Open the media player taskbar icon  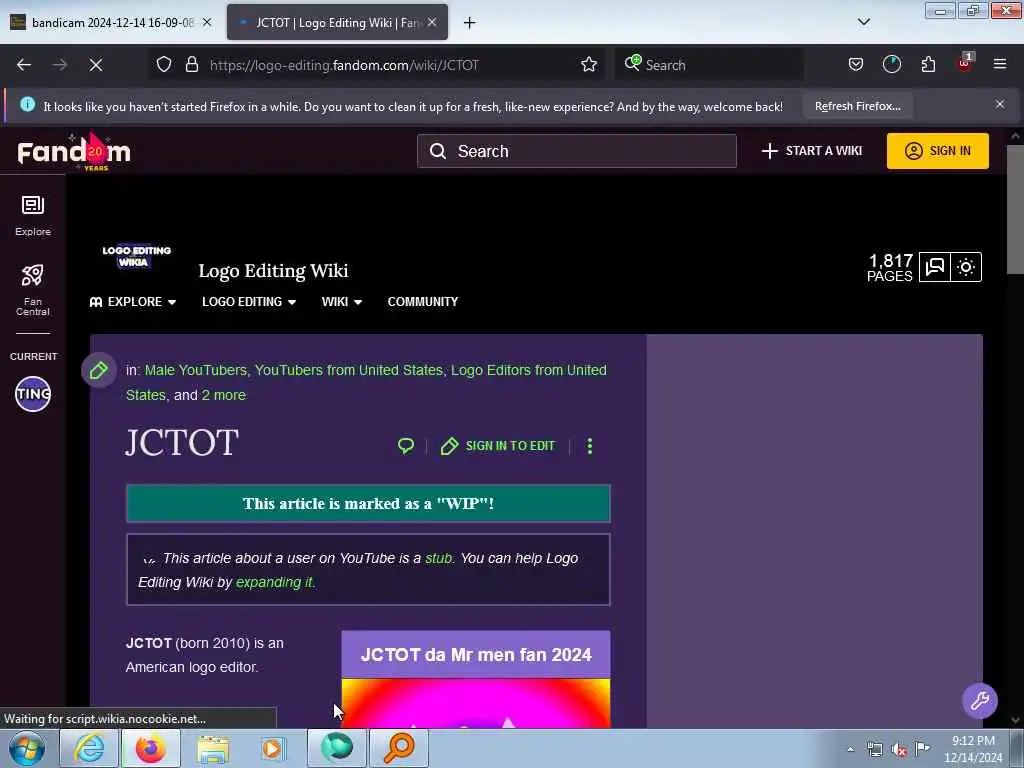tap(274, 748)
